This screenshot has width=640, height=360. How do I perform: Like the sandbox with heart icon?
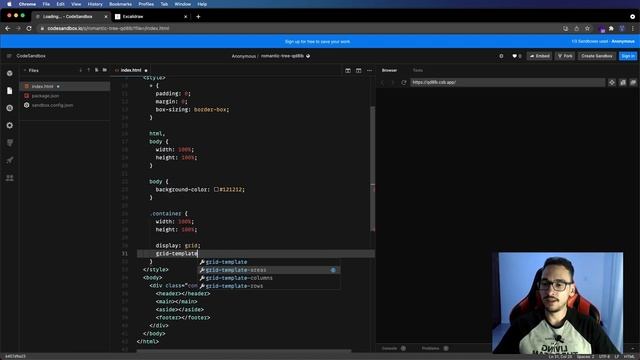point(515,56)
